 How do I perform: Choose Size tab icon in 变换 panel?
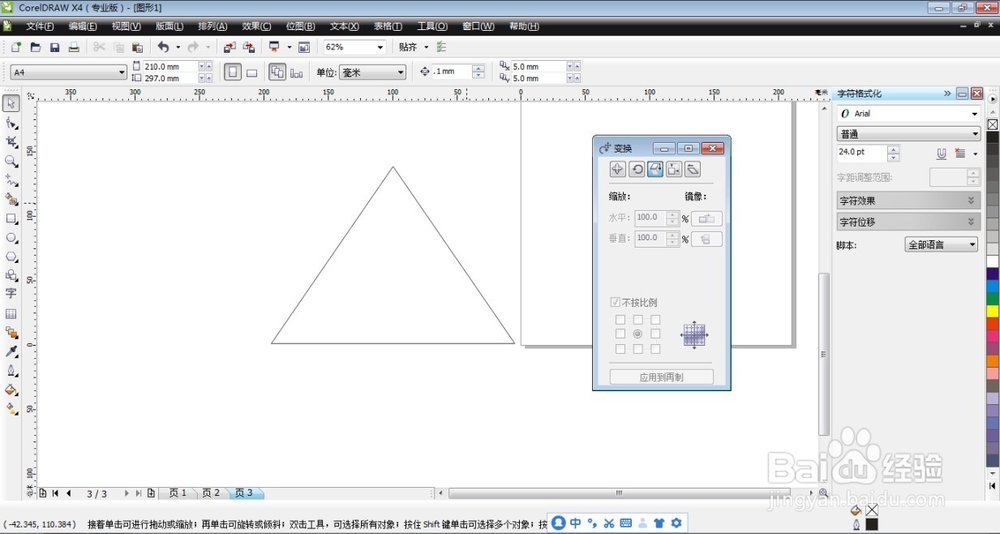tap(674, 169)
